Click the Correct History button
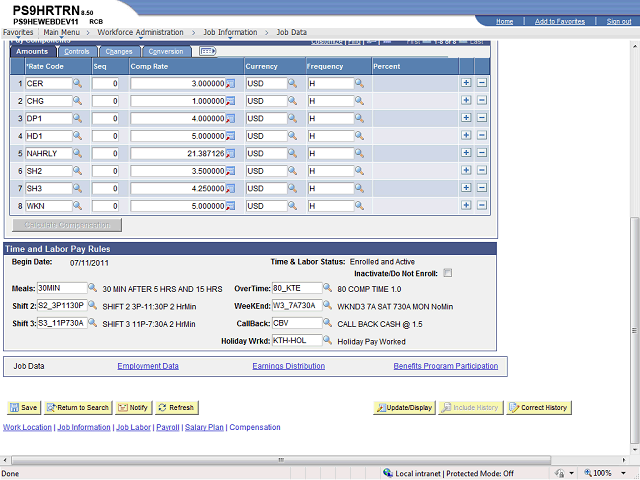640x480 pixels. pos(539,407)
